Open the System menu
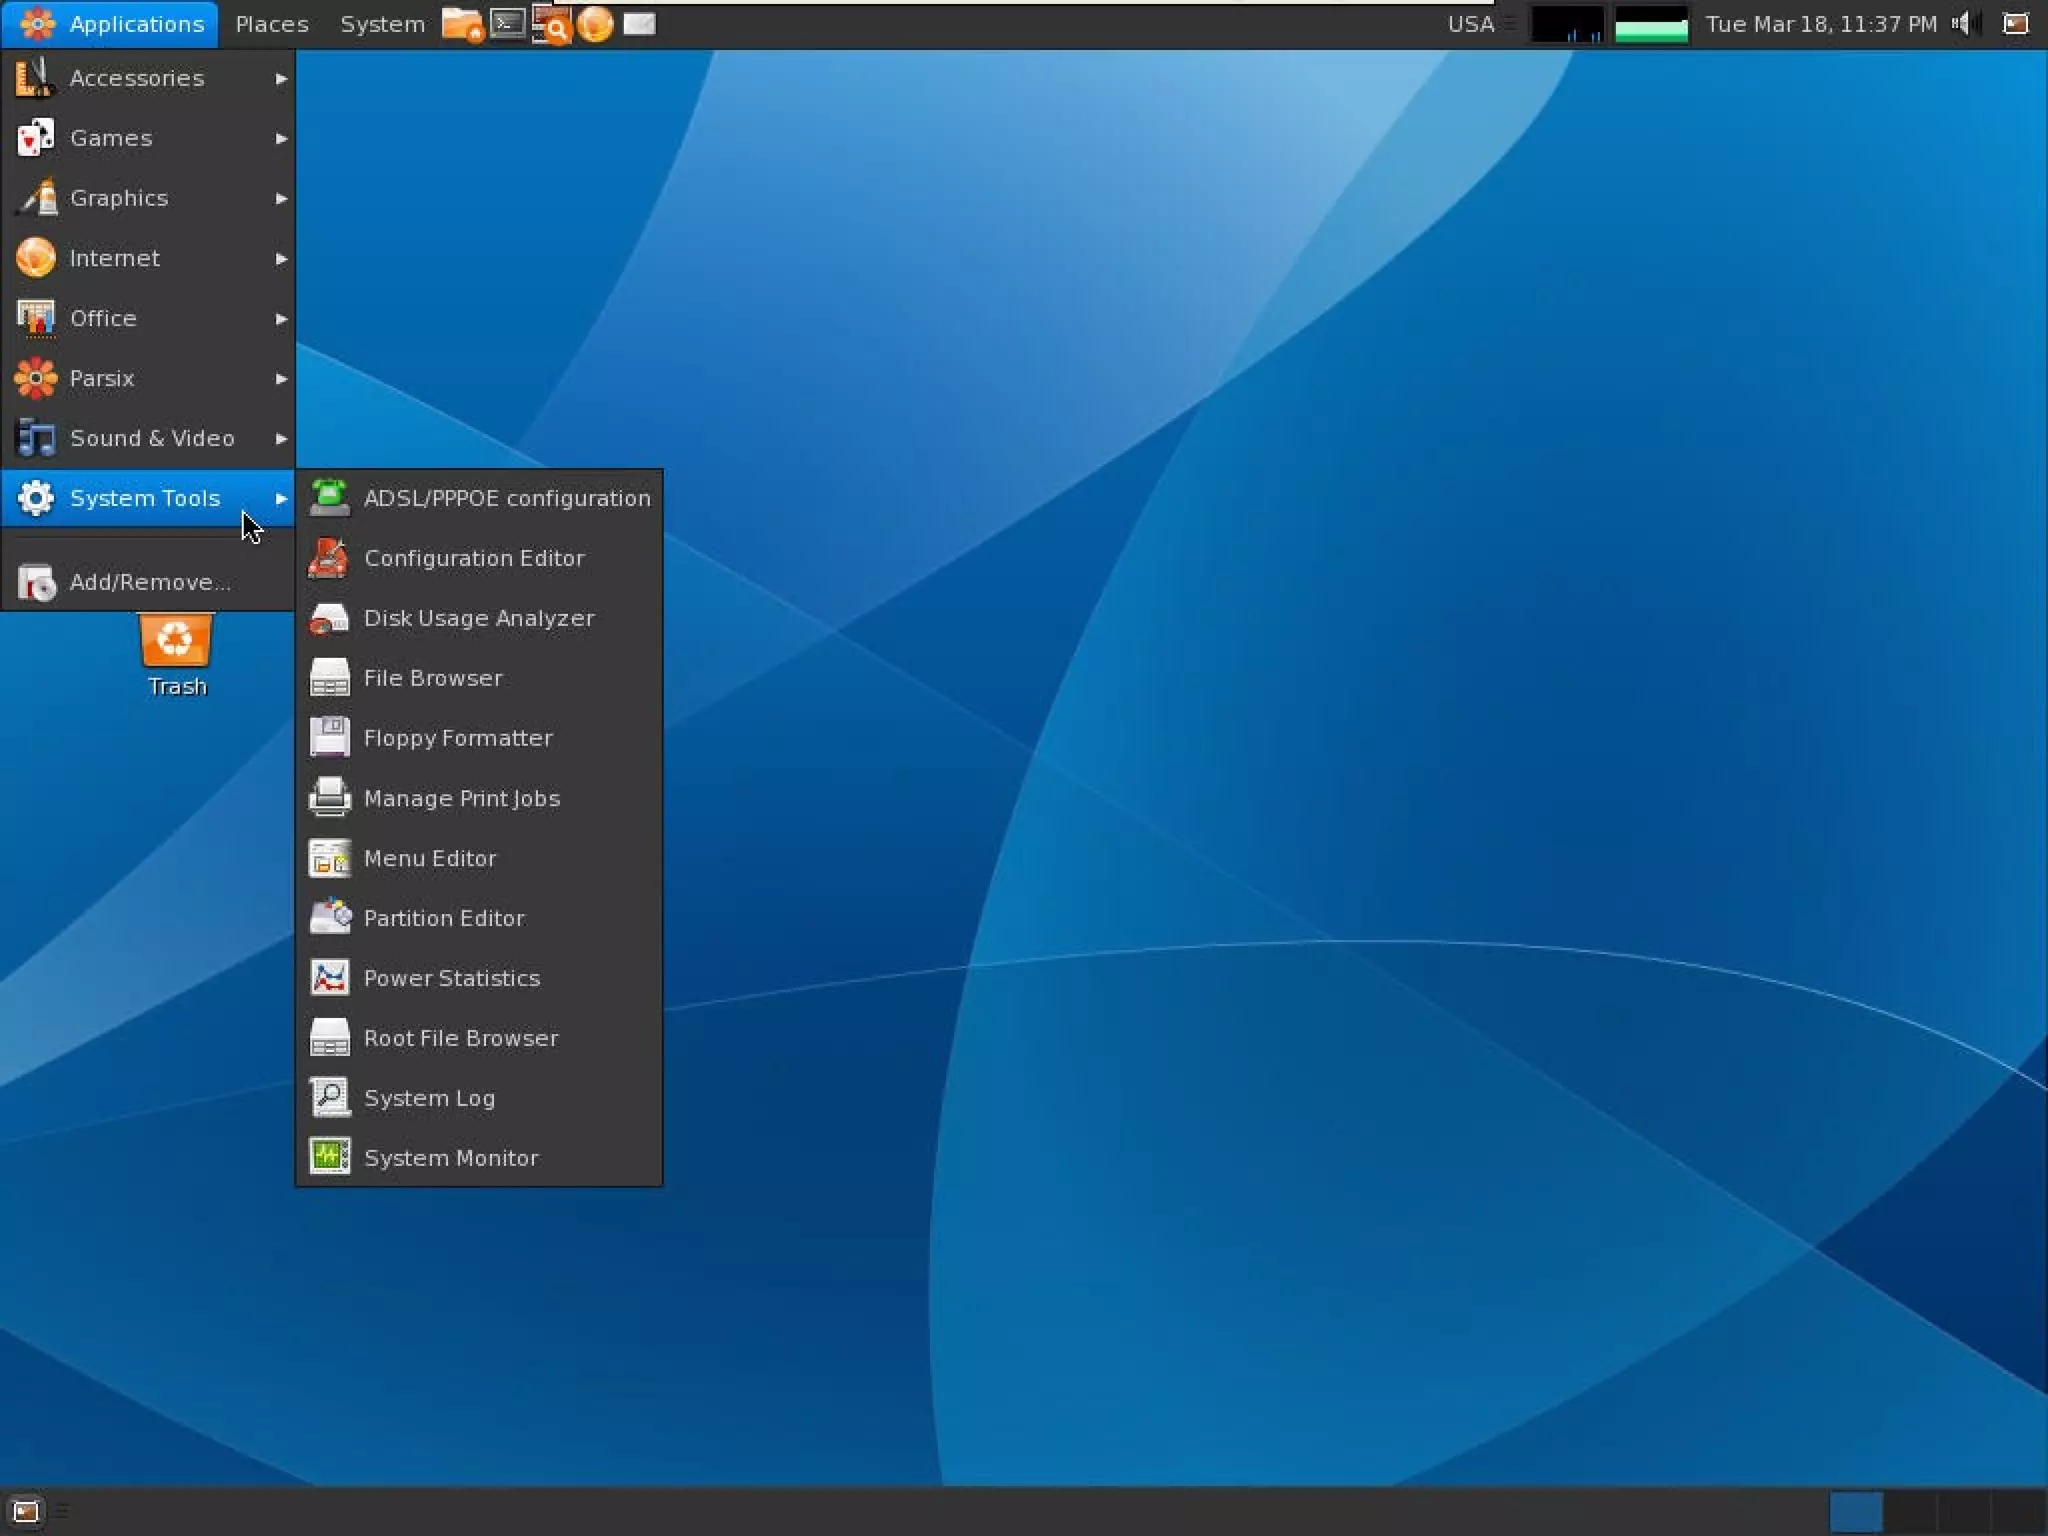This screenshot has width=2048, height=1536. pos(382,24)
